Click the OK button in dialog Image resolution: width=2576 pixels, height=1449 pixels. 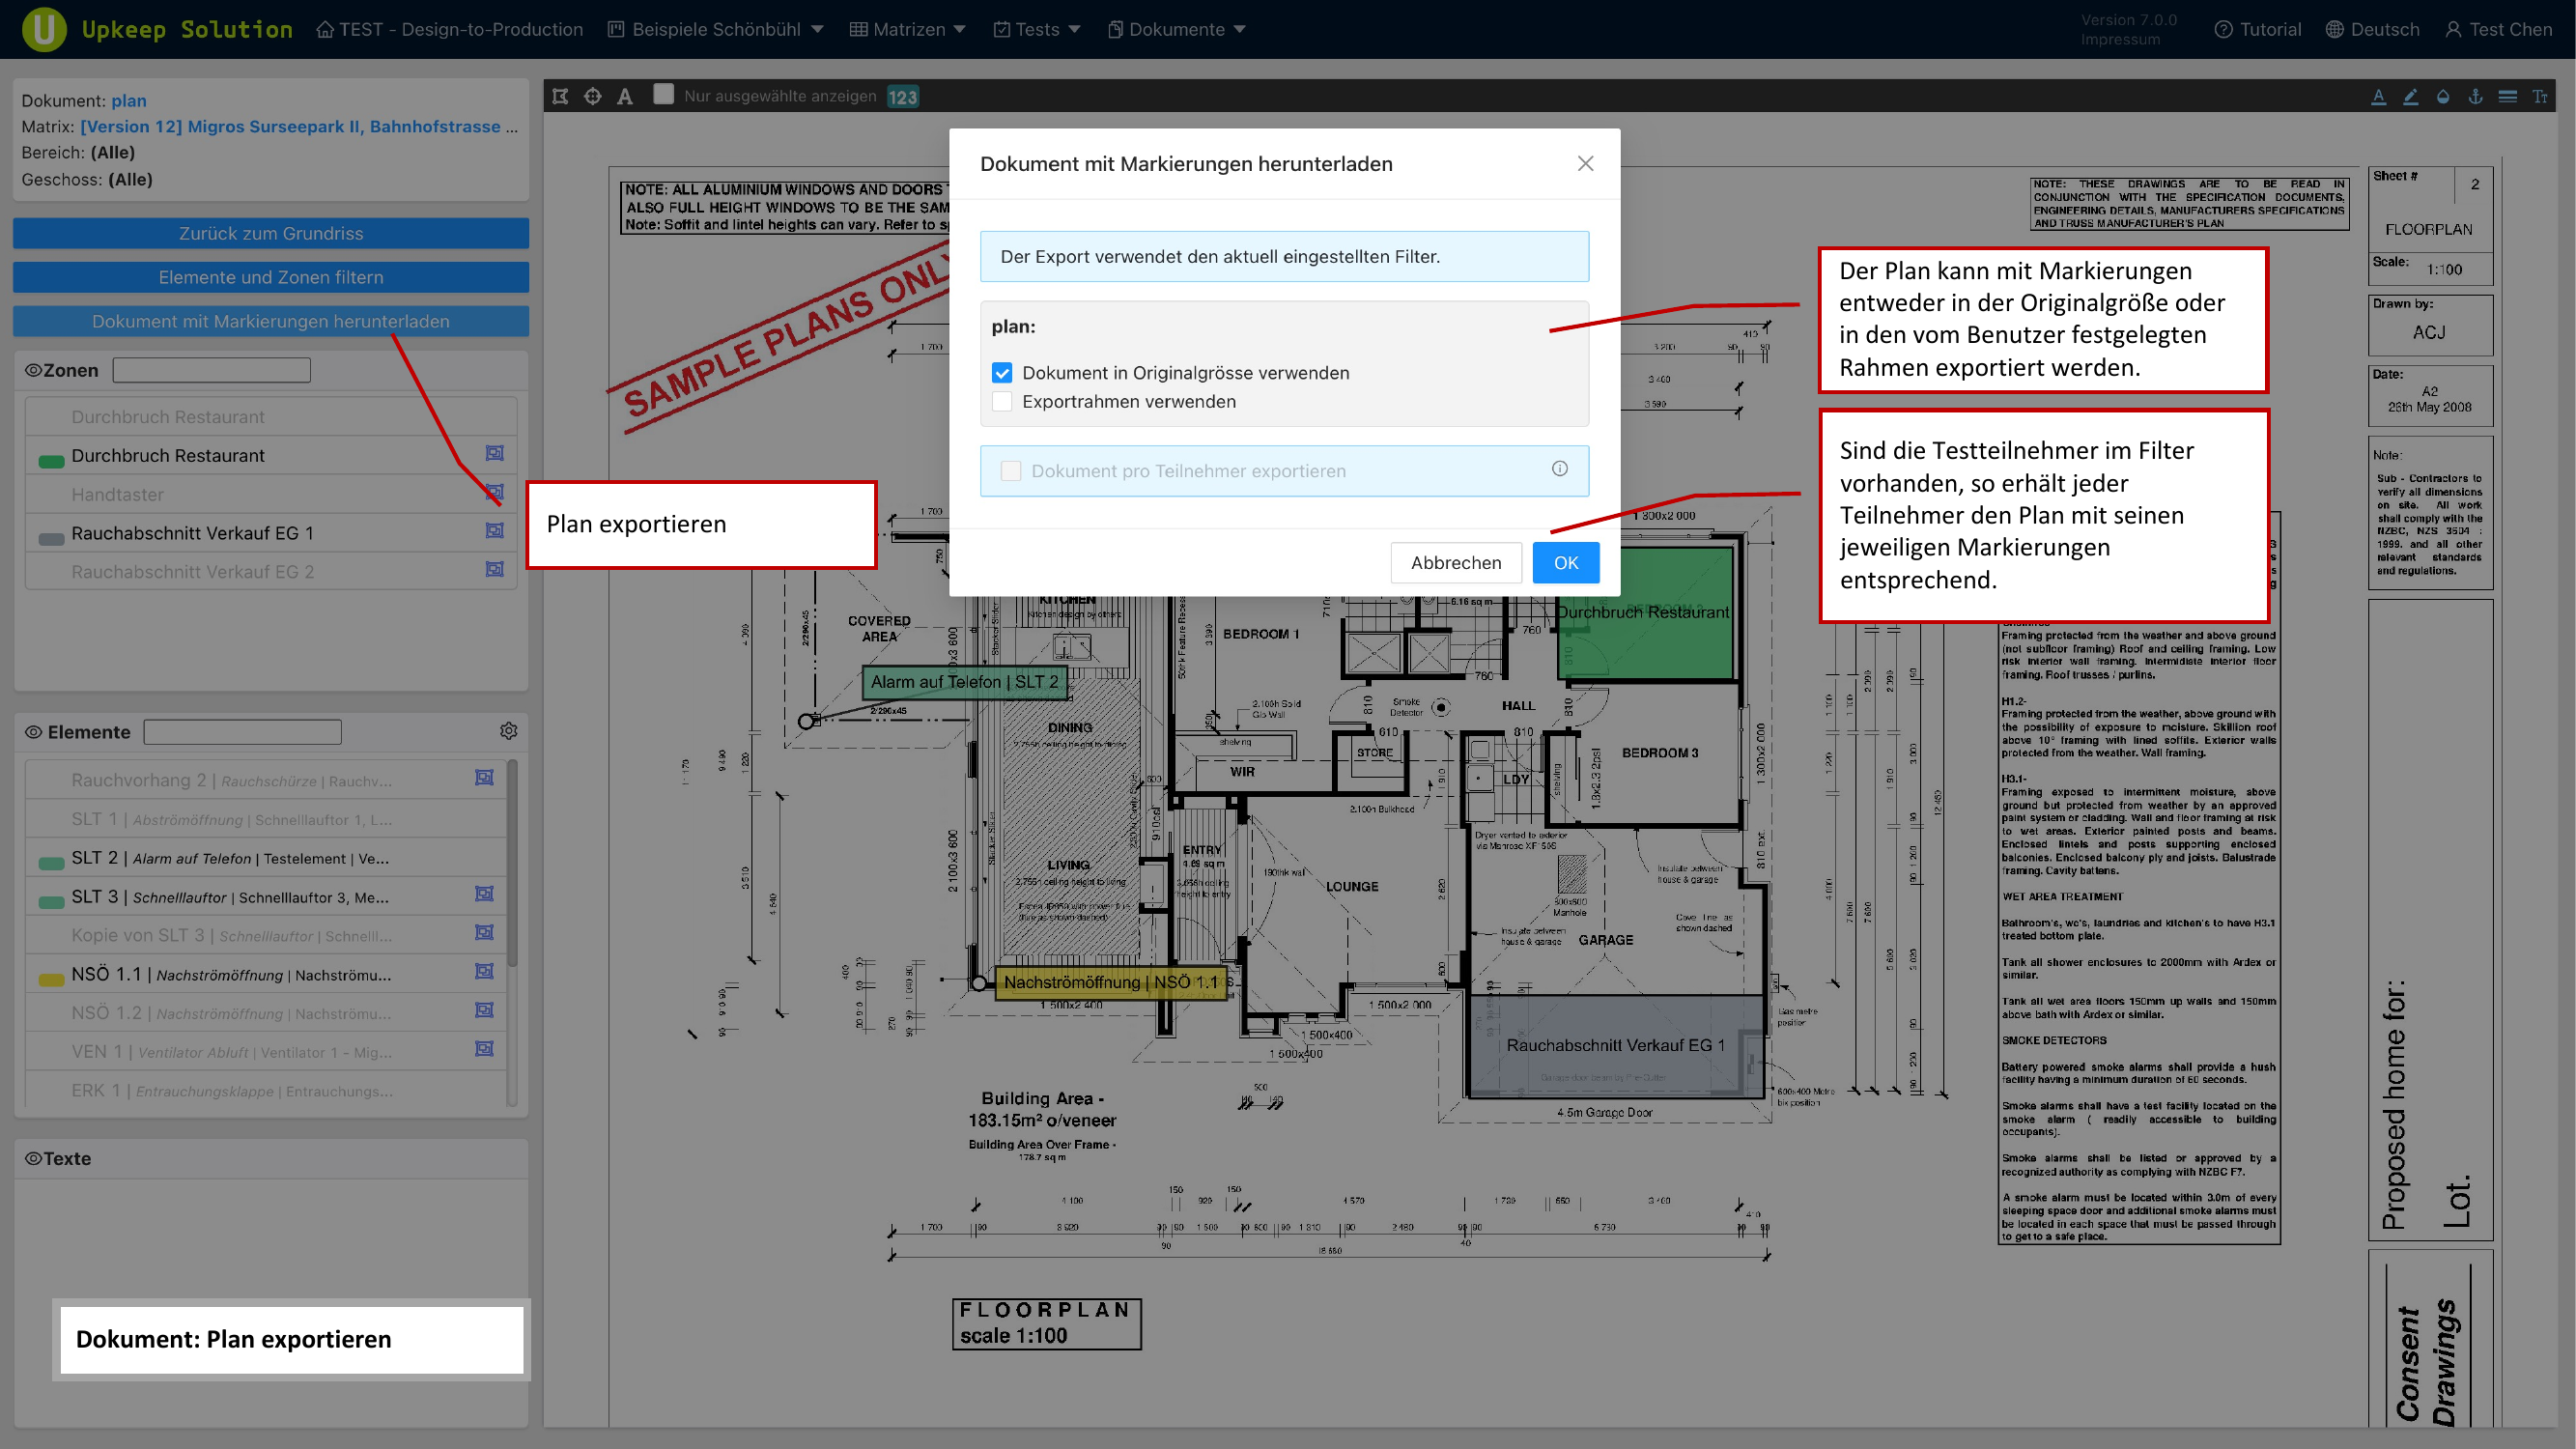1565,562
